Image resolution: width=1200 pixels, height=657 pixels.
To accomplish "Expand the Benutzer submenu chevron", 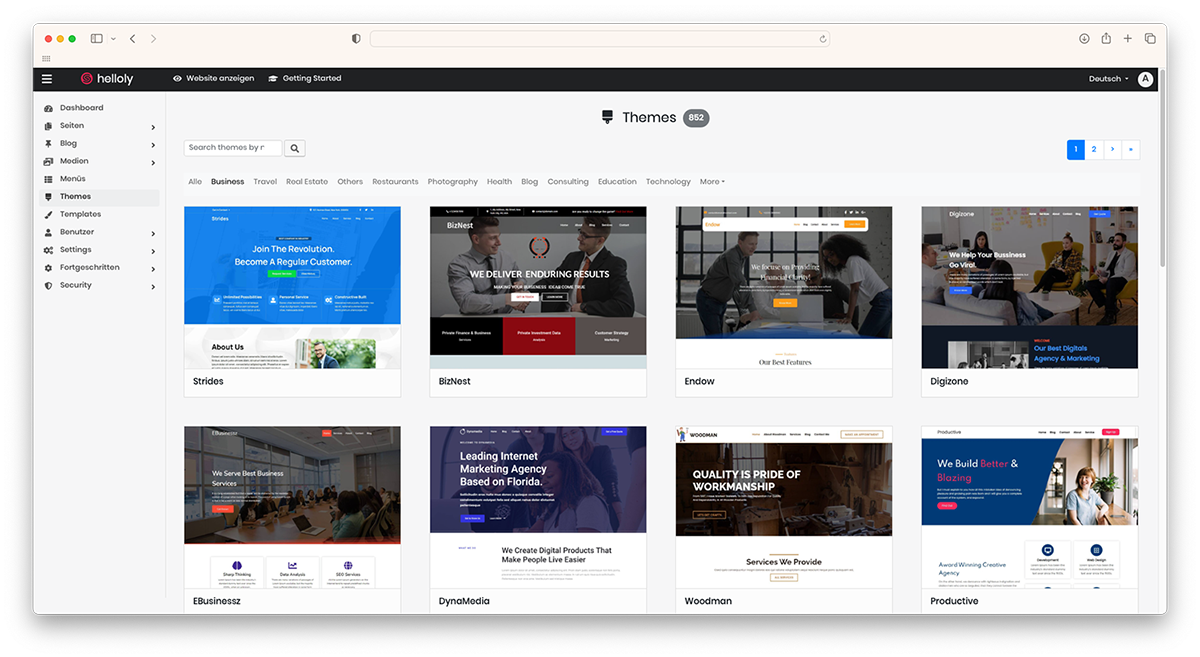I will coord(153,233).
